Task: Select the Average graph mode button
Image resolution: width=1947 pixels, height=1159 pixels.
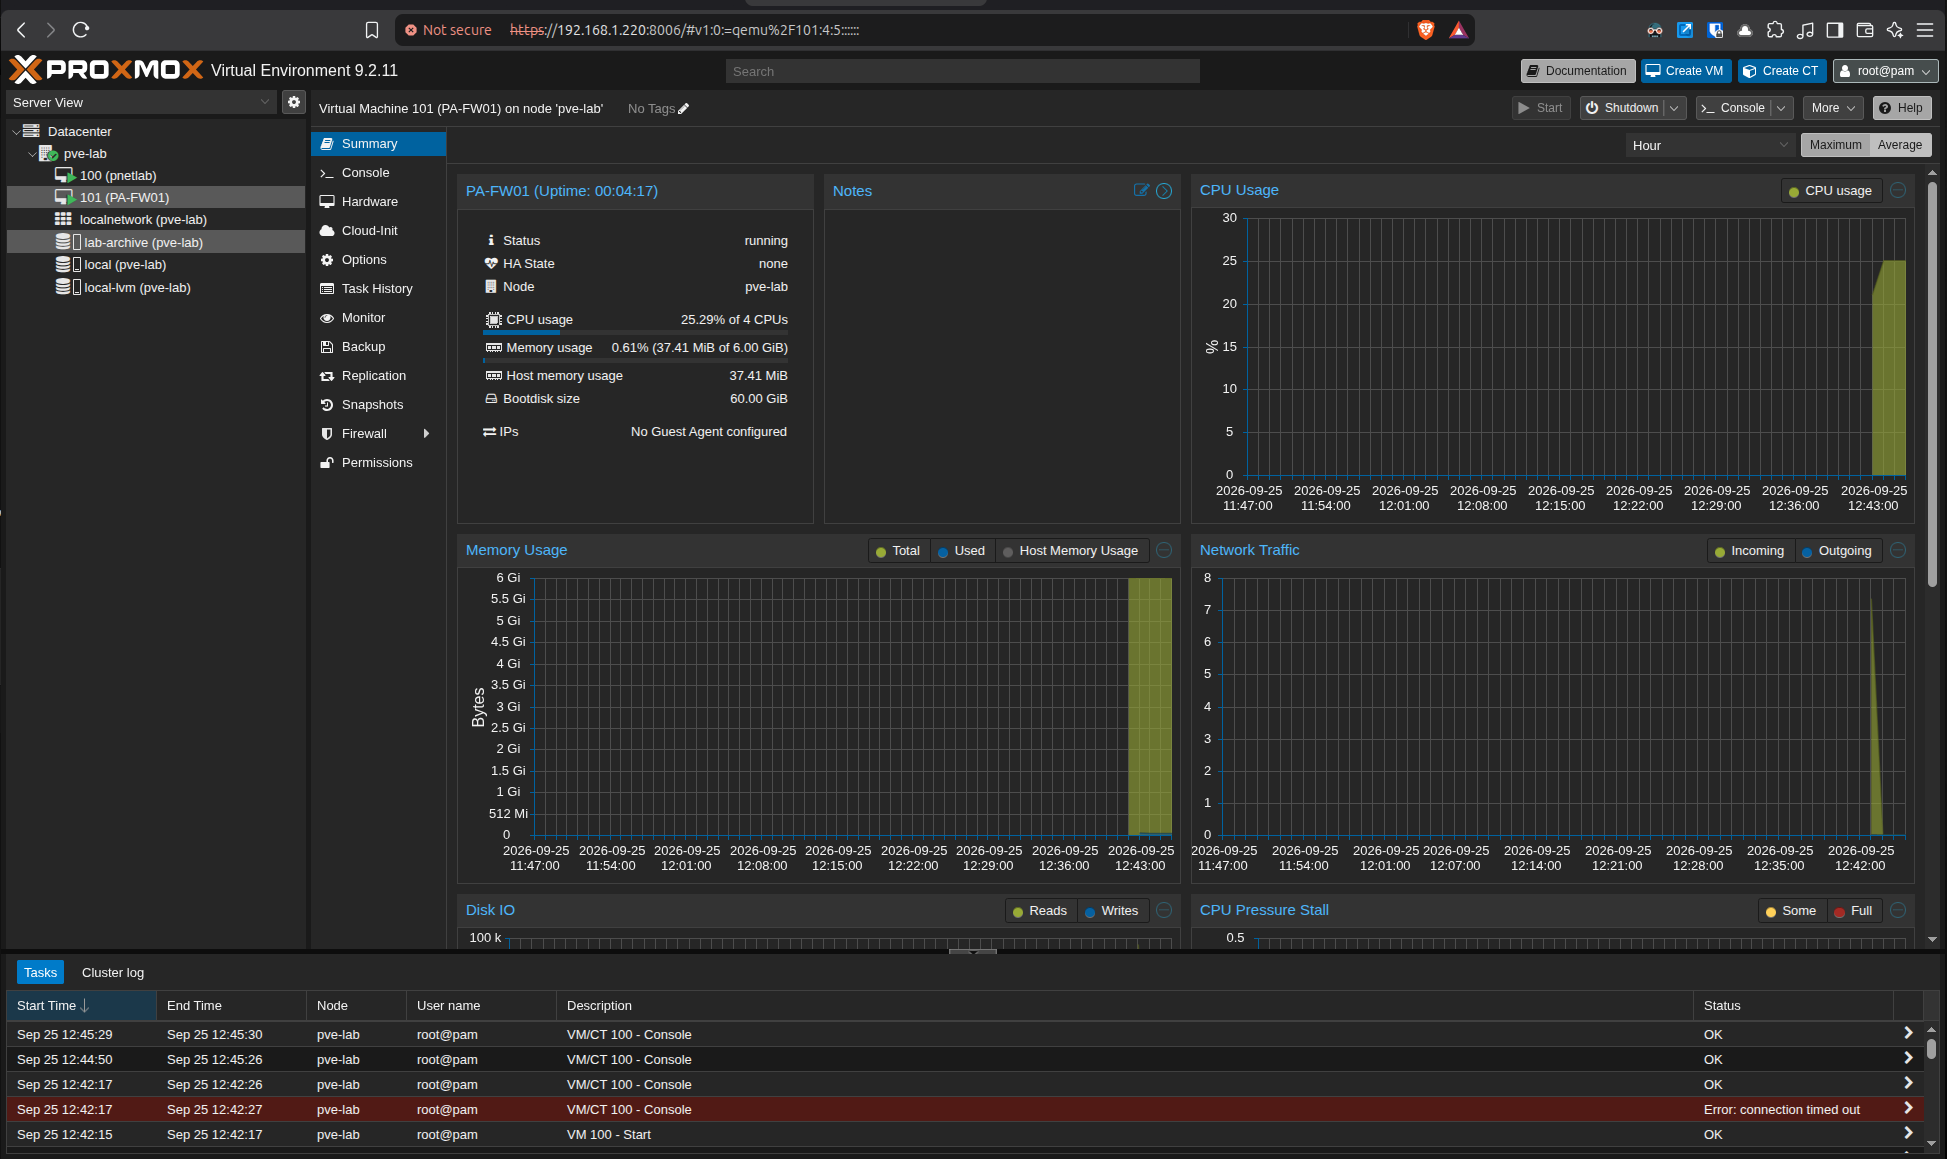Action: pyautogui.click(x=1900, y=145)
